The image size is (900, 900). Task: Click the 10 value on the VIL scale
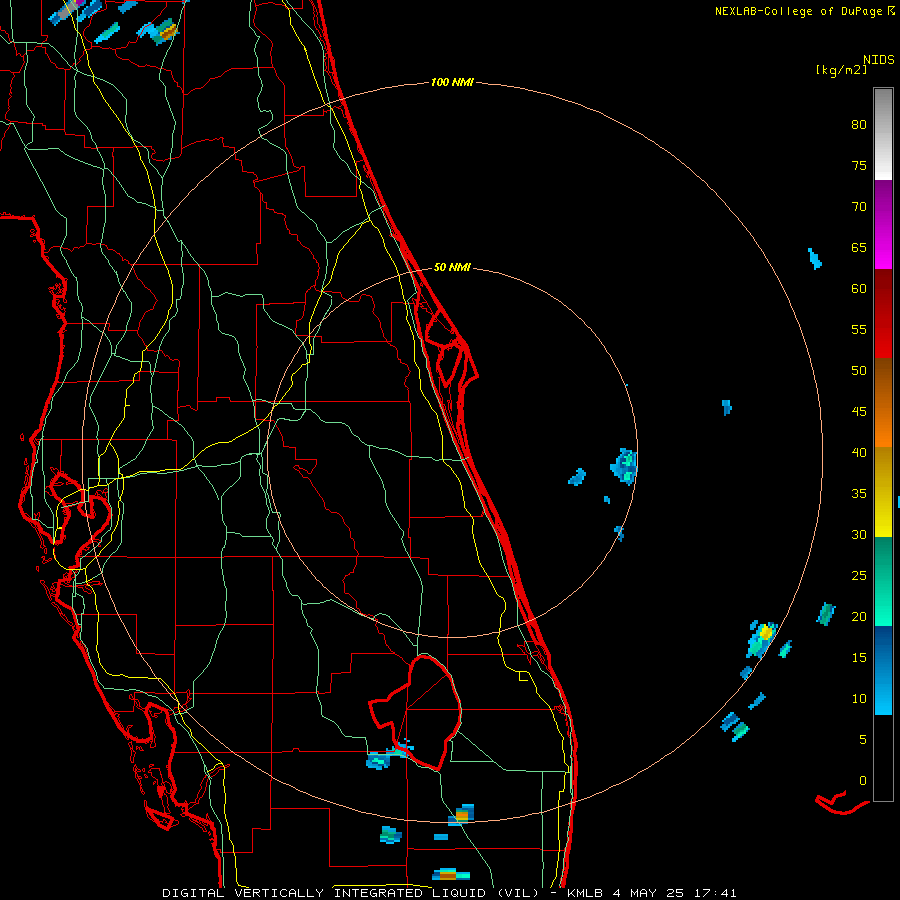[859, 699]
